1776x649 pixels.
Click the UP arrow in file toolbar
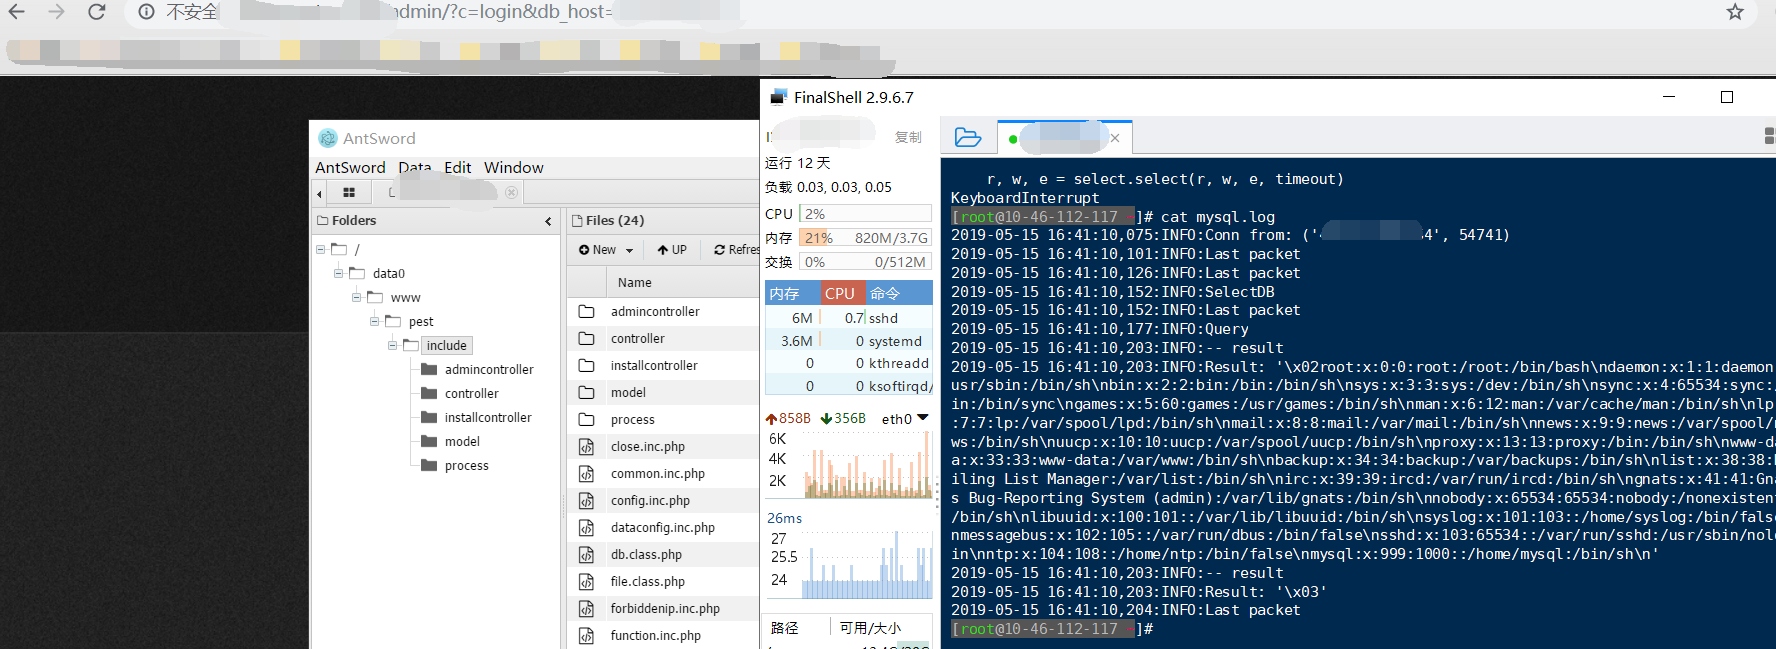pos(672,250)
